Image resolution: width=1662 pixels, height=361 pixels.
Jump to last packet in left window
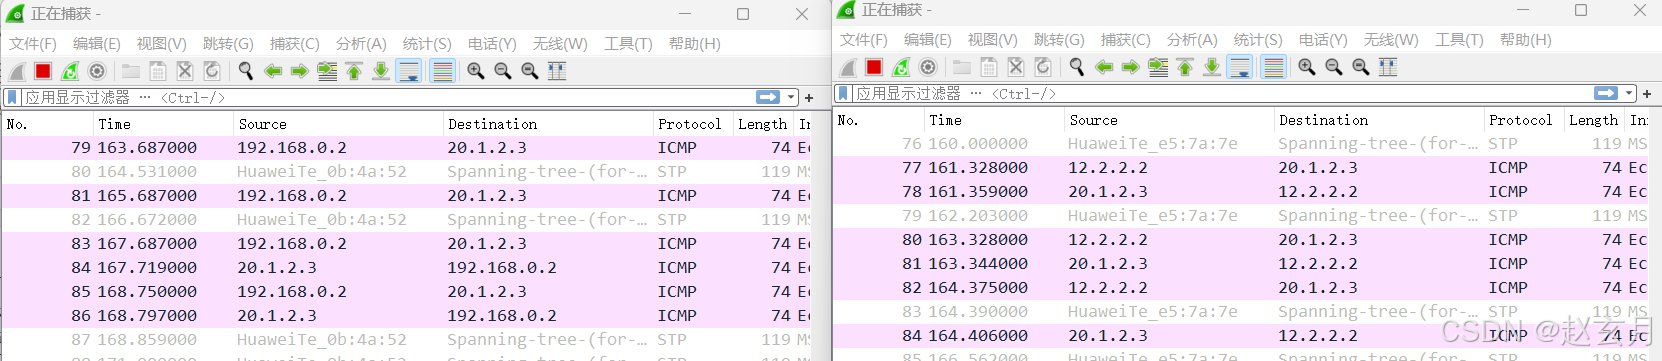tap(381, 71)
